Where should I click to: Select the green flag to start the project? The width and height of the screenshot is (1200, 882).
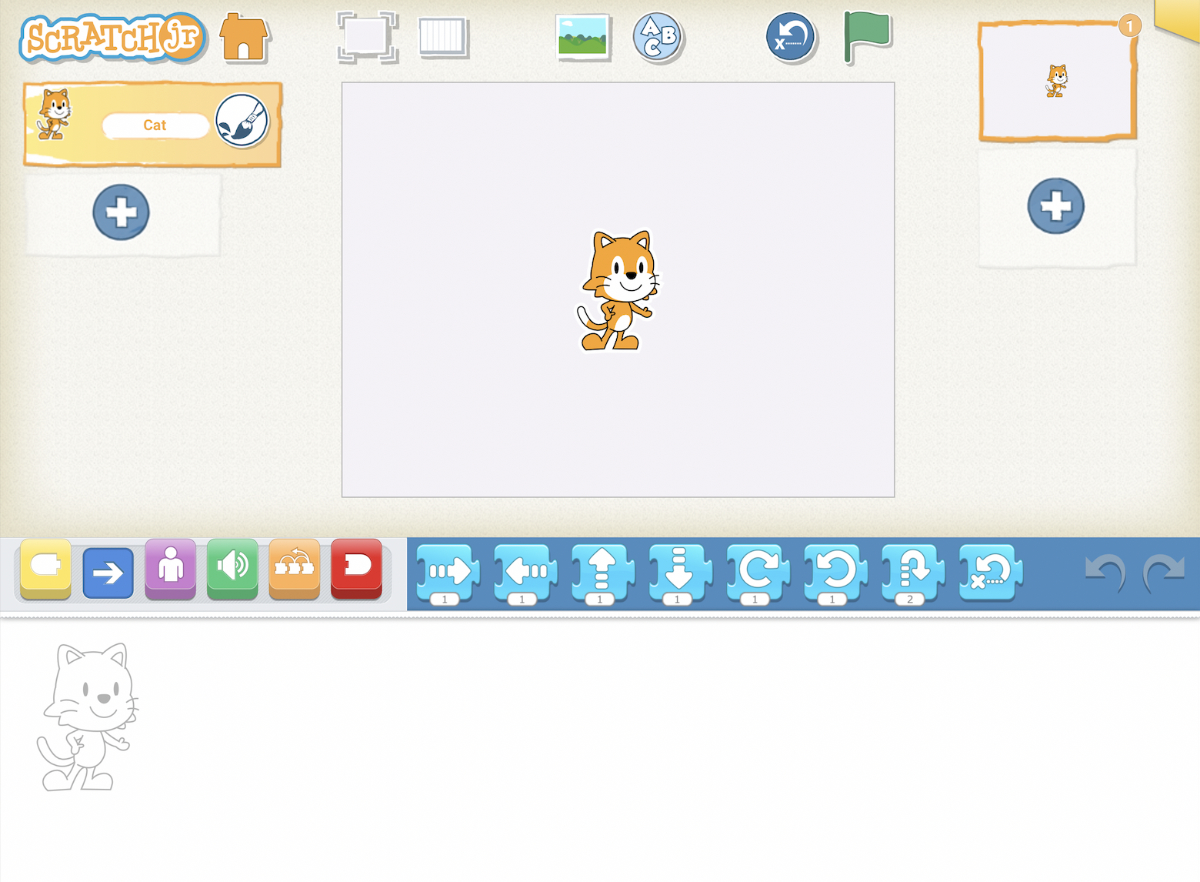coord(866,38)
